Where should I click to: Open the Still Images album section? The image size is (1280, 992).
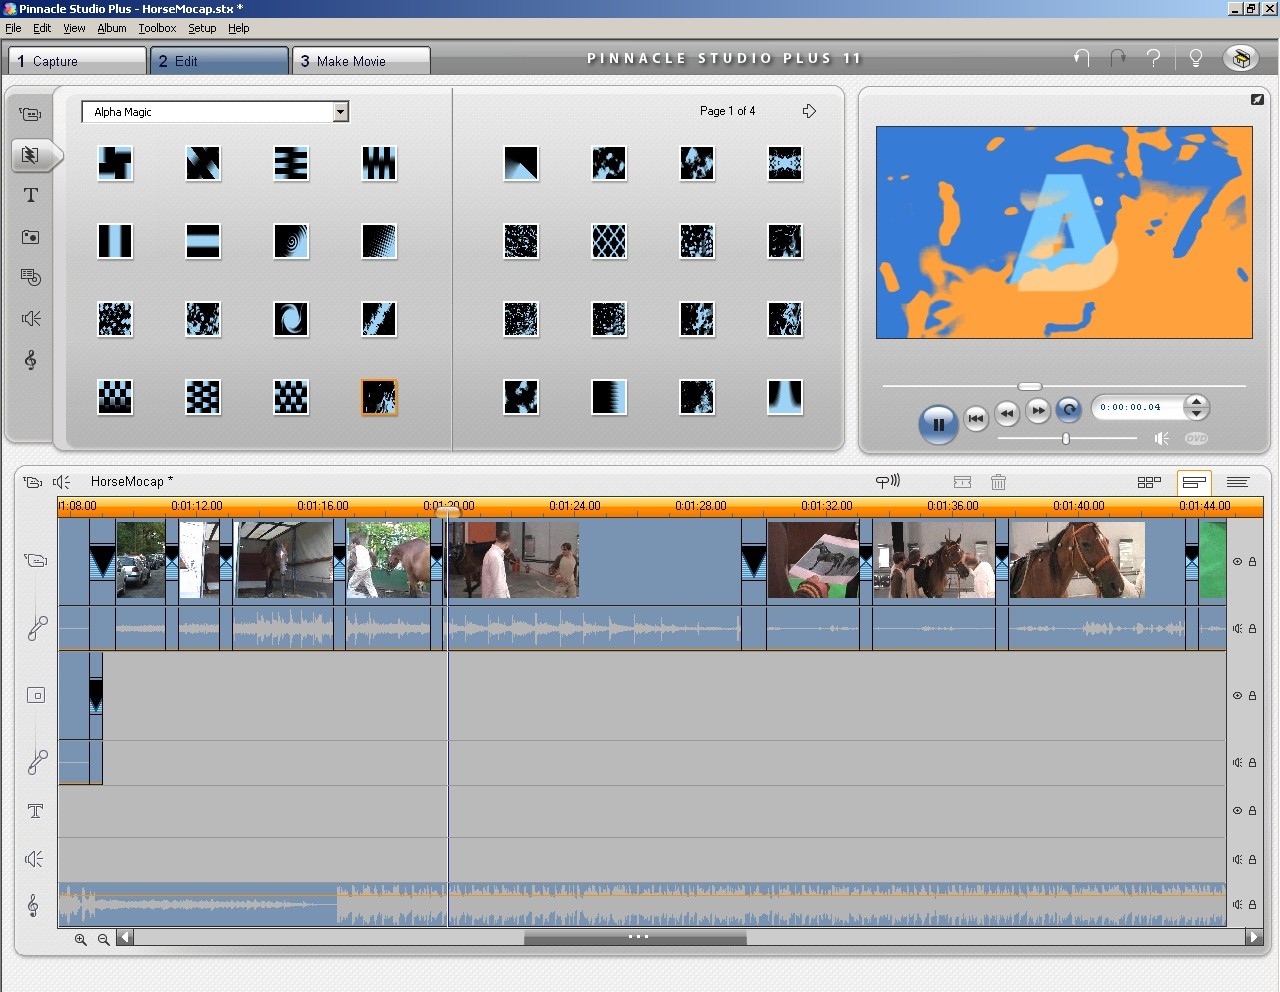tap(31, 237)
